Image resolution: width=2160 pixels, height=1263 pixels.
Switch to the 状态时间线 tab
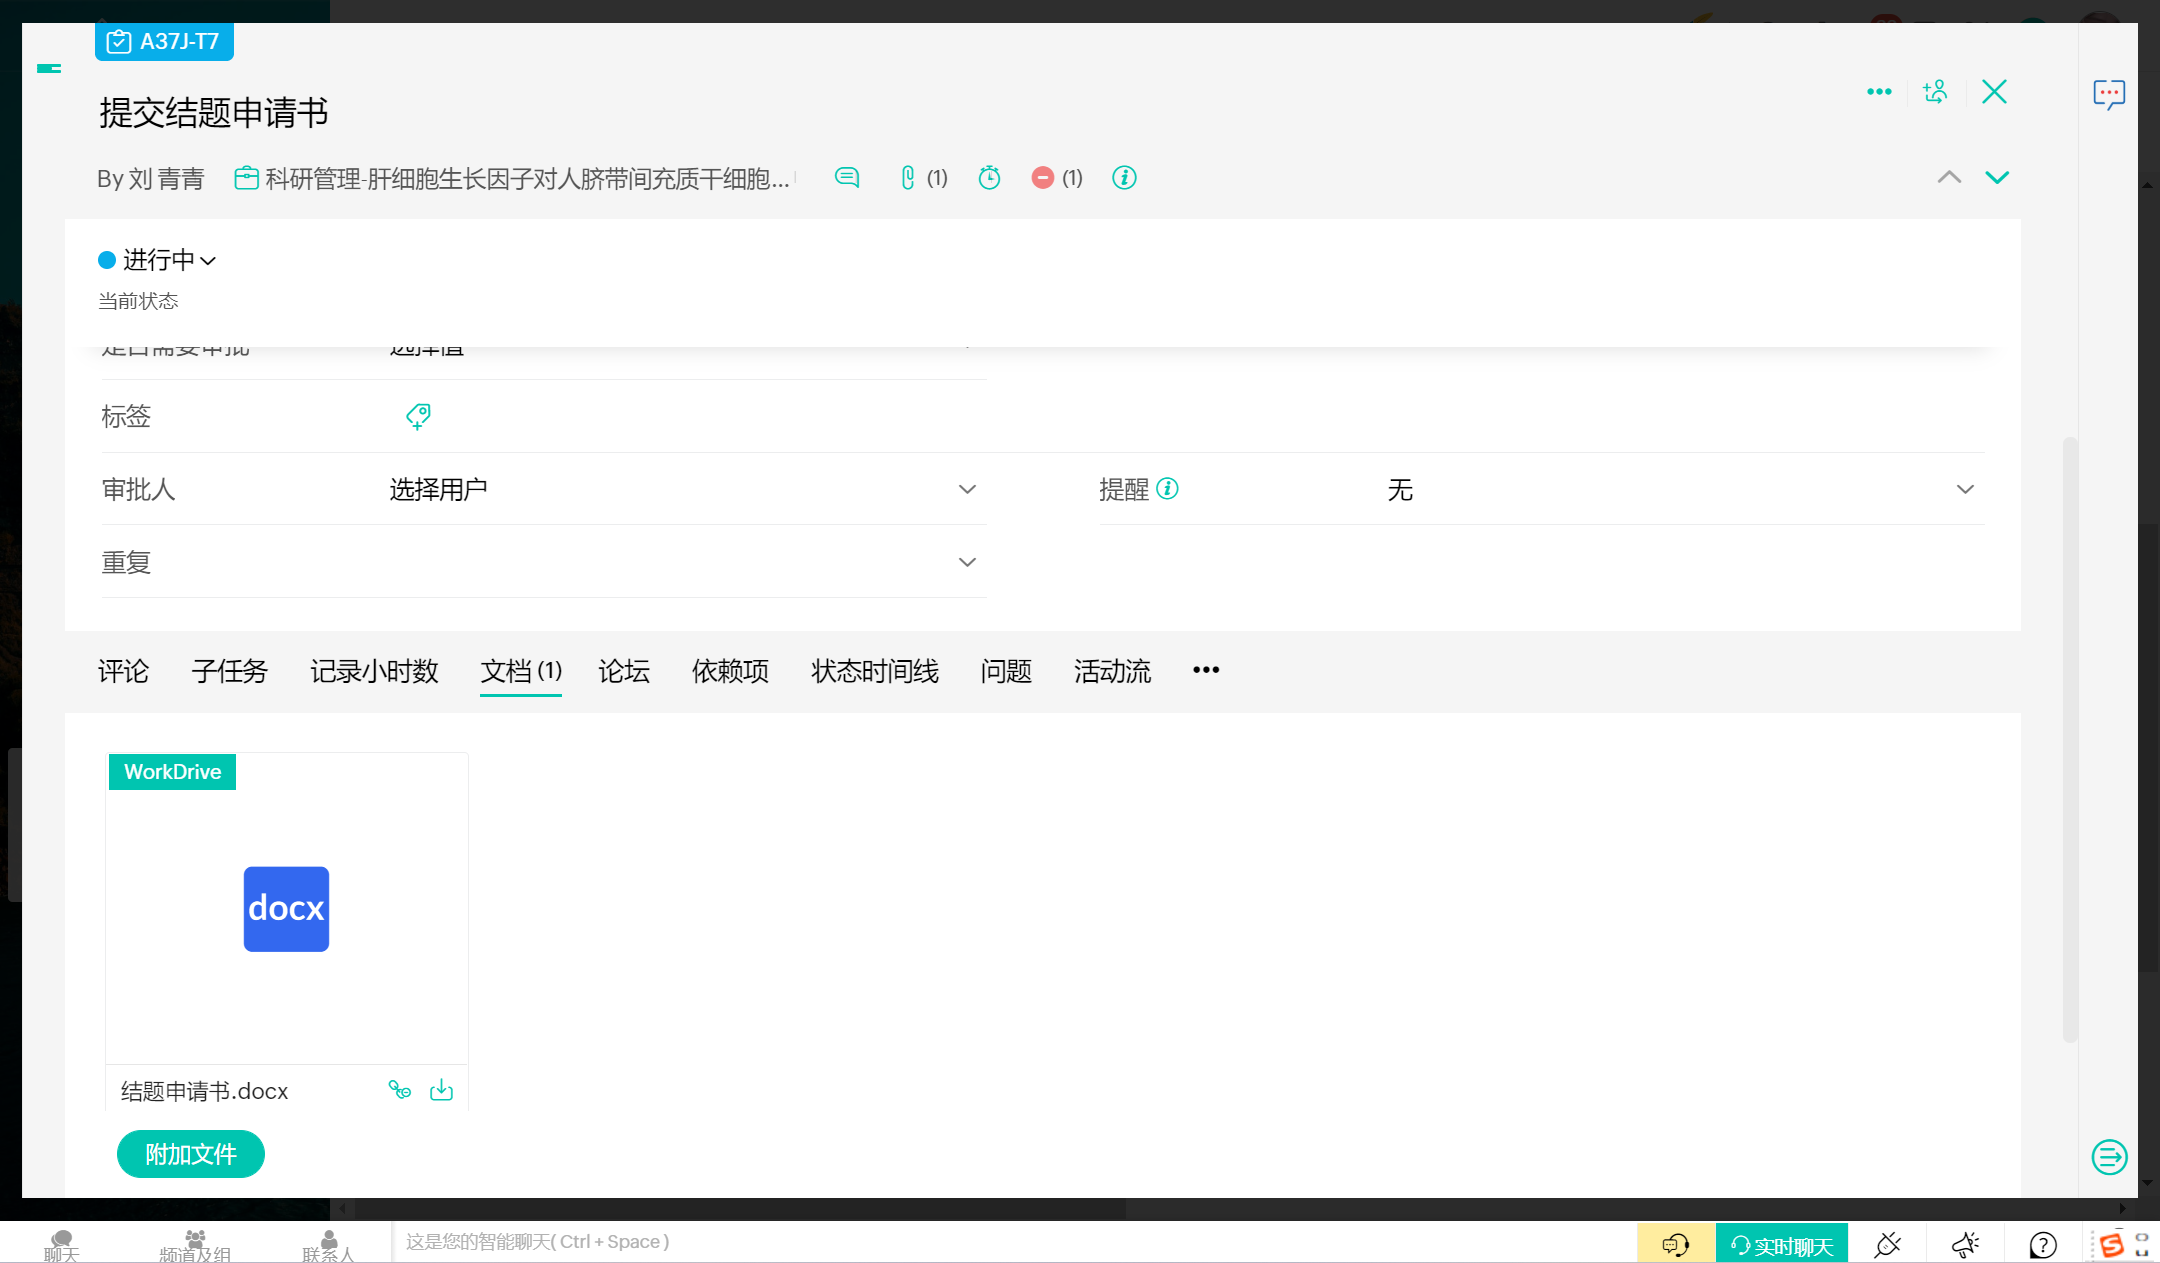pos(874,671)
